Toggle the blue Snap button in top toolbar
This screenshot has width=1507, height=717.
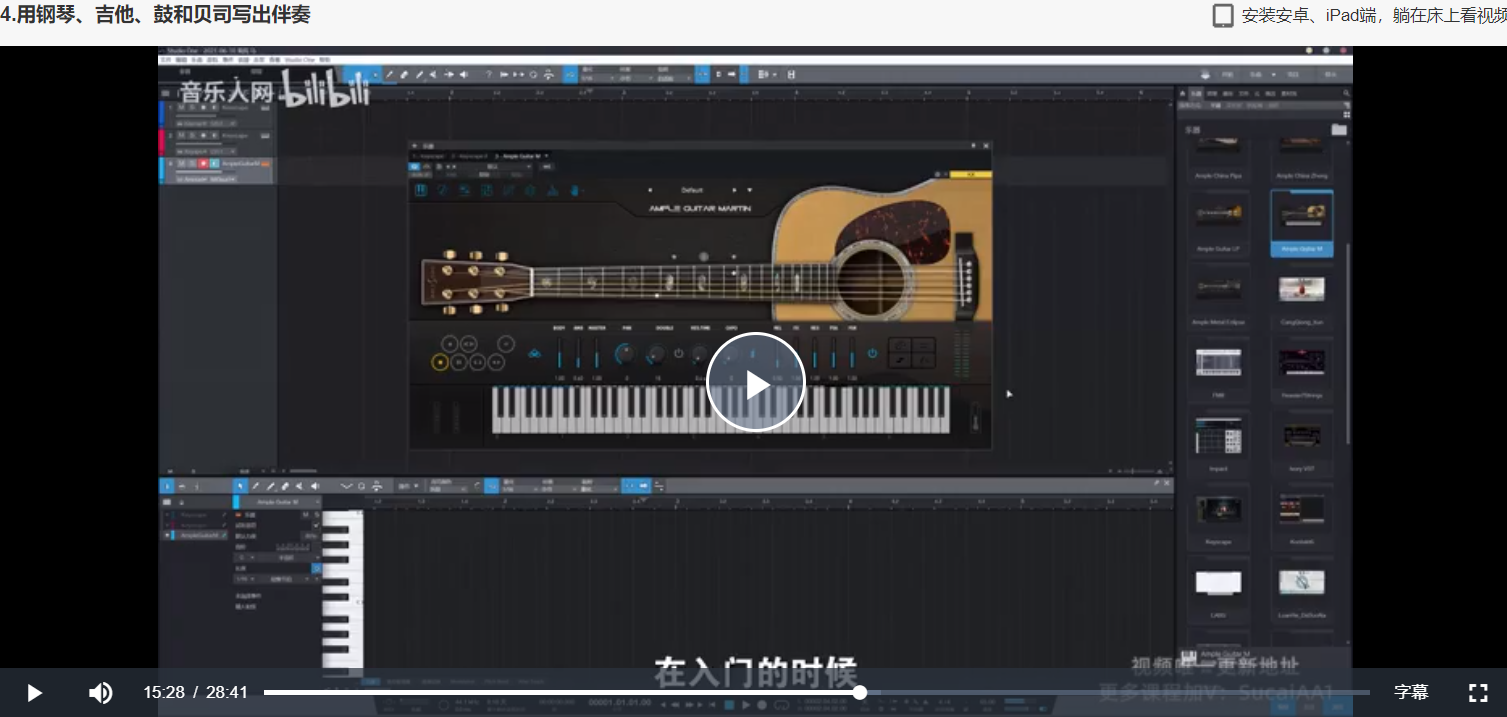click(570, 75)
